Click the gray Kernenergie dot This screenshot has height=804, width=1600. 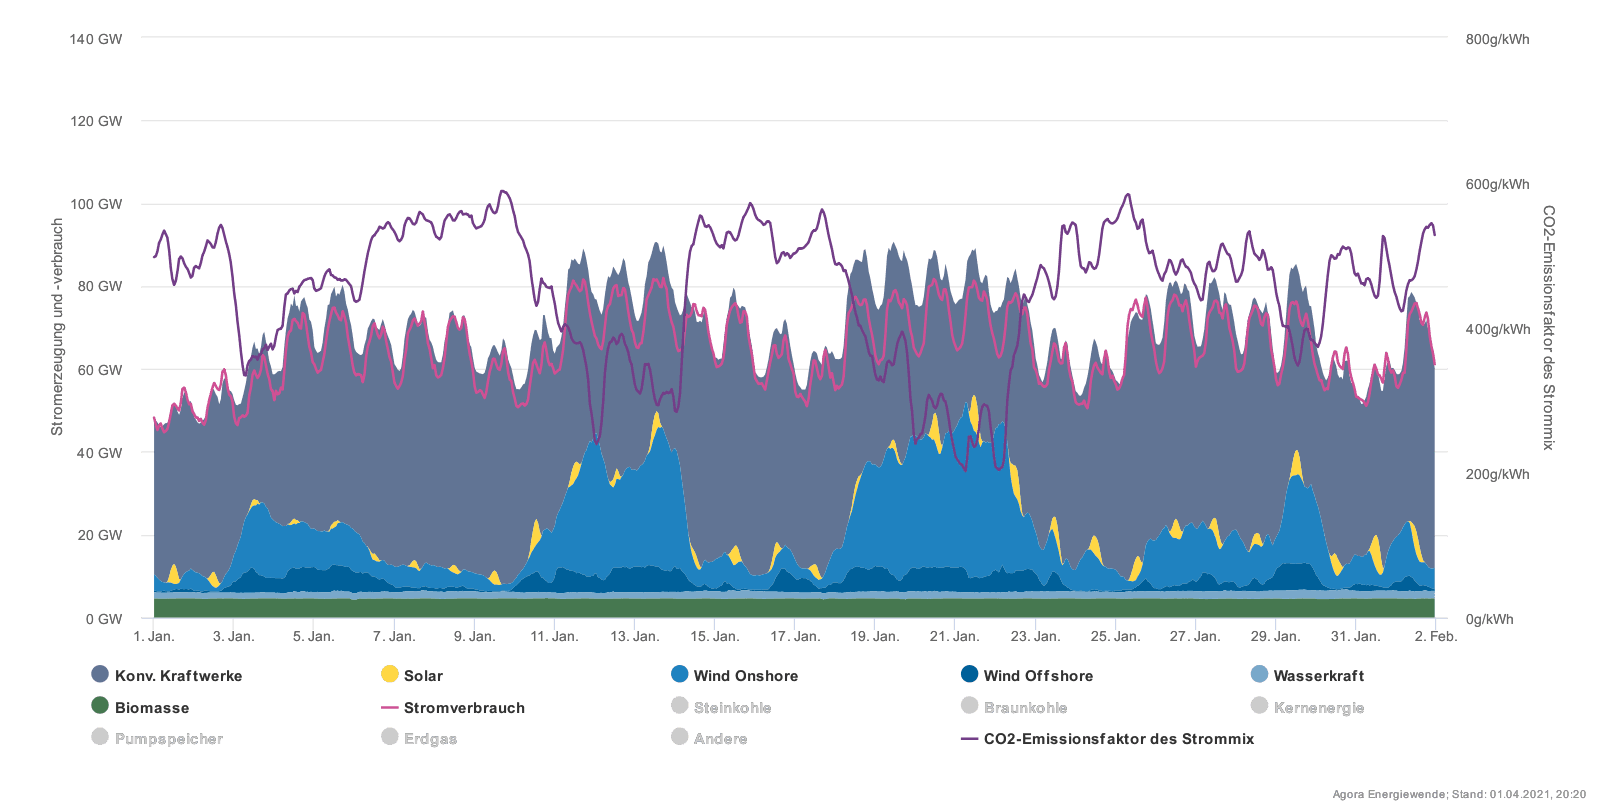[1260, 705]
